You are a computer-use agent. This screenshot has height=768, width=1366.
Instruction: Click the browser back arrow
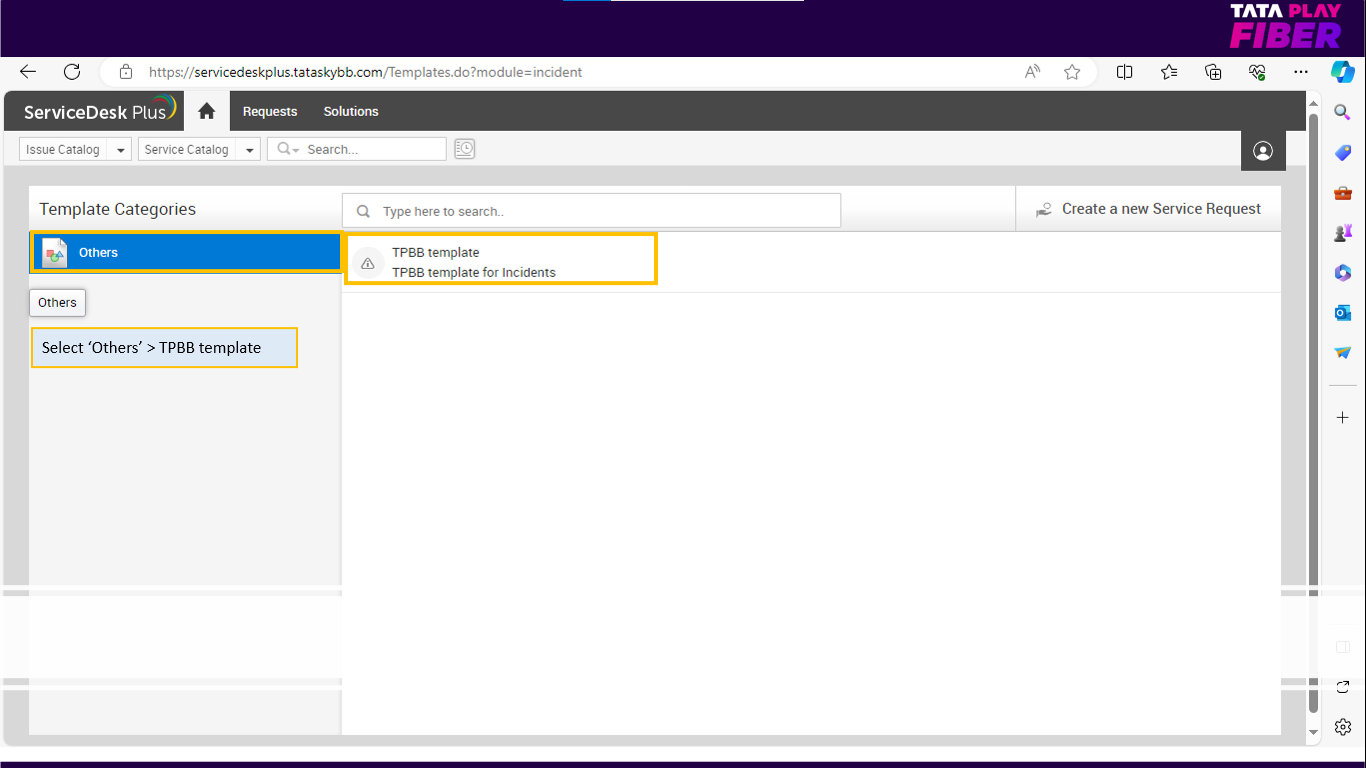(x=28, y=72)
